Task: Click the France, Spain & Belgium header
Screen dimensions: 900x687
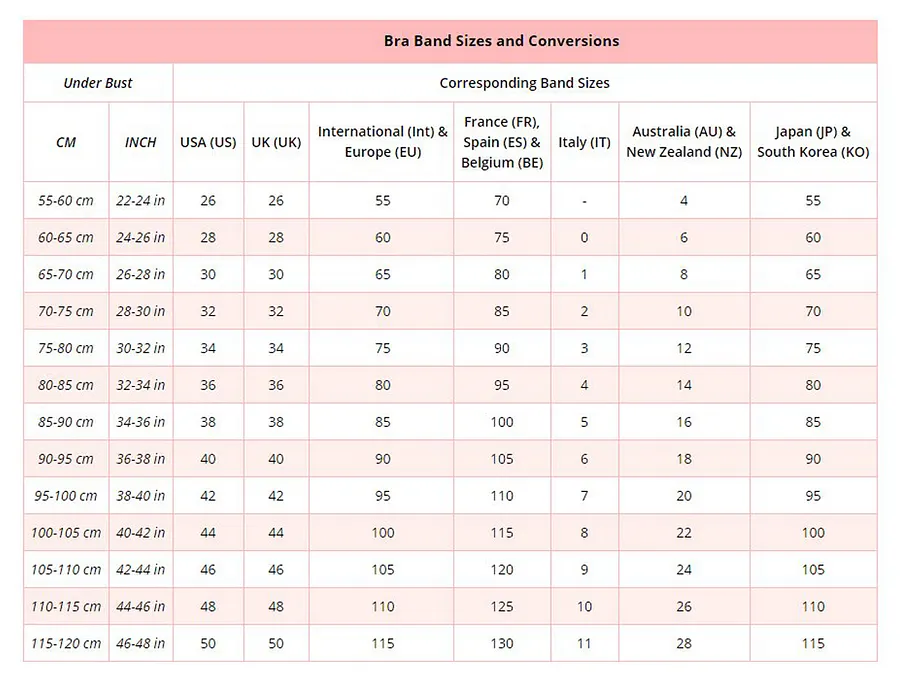Action: coord(502,142)
